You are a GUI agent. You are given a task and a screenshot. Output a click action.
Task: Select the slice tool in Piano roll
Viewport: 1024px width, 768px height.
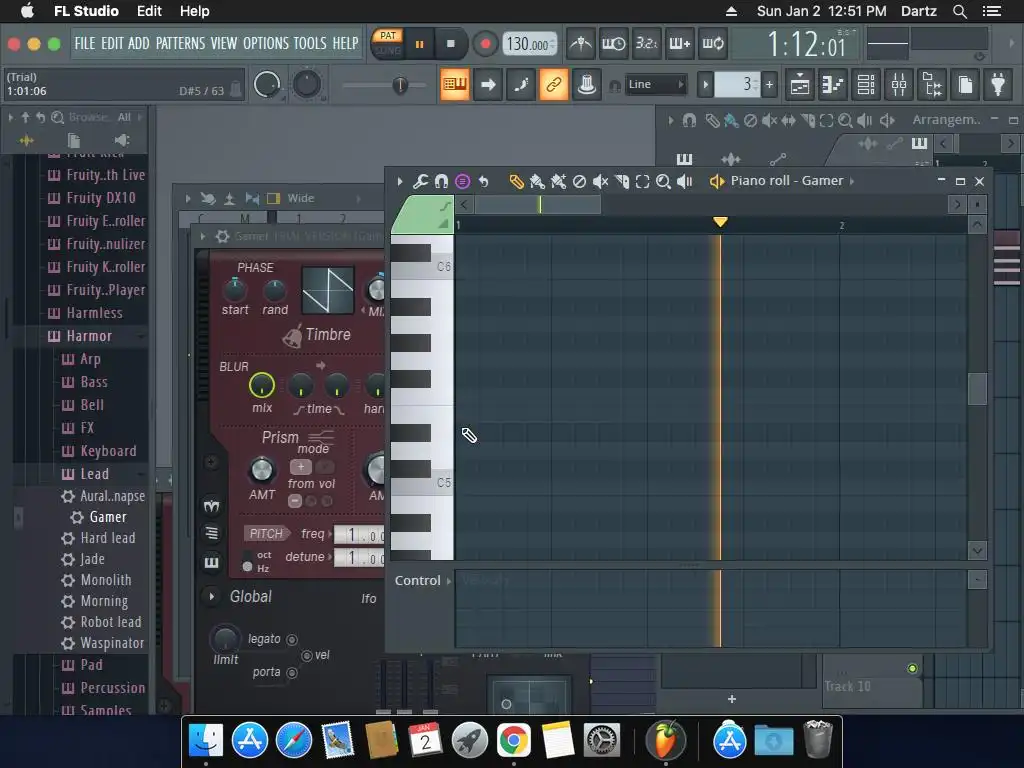click(x=622, y=182)
